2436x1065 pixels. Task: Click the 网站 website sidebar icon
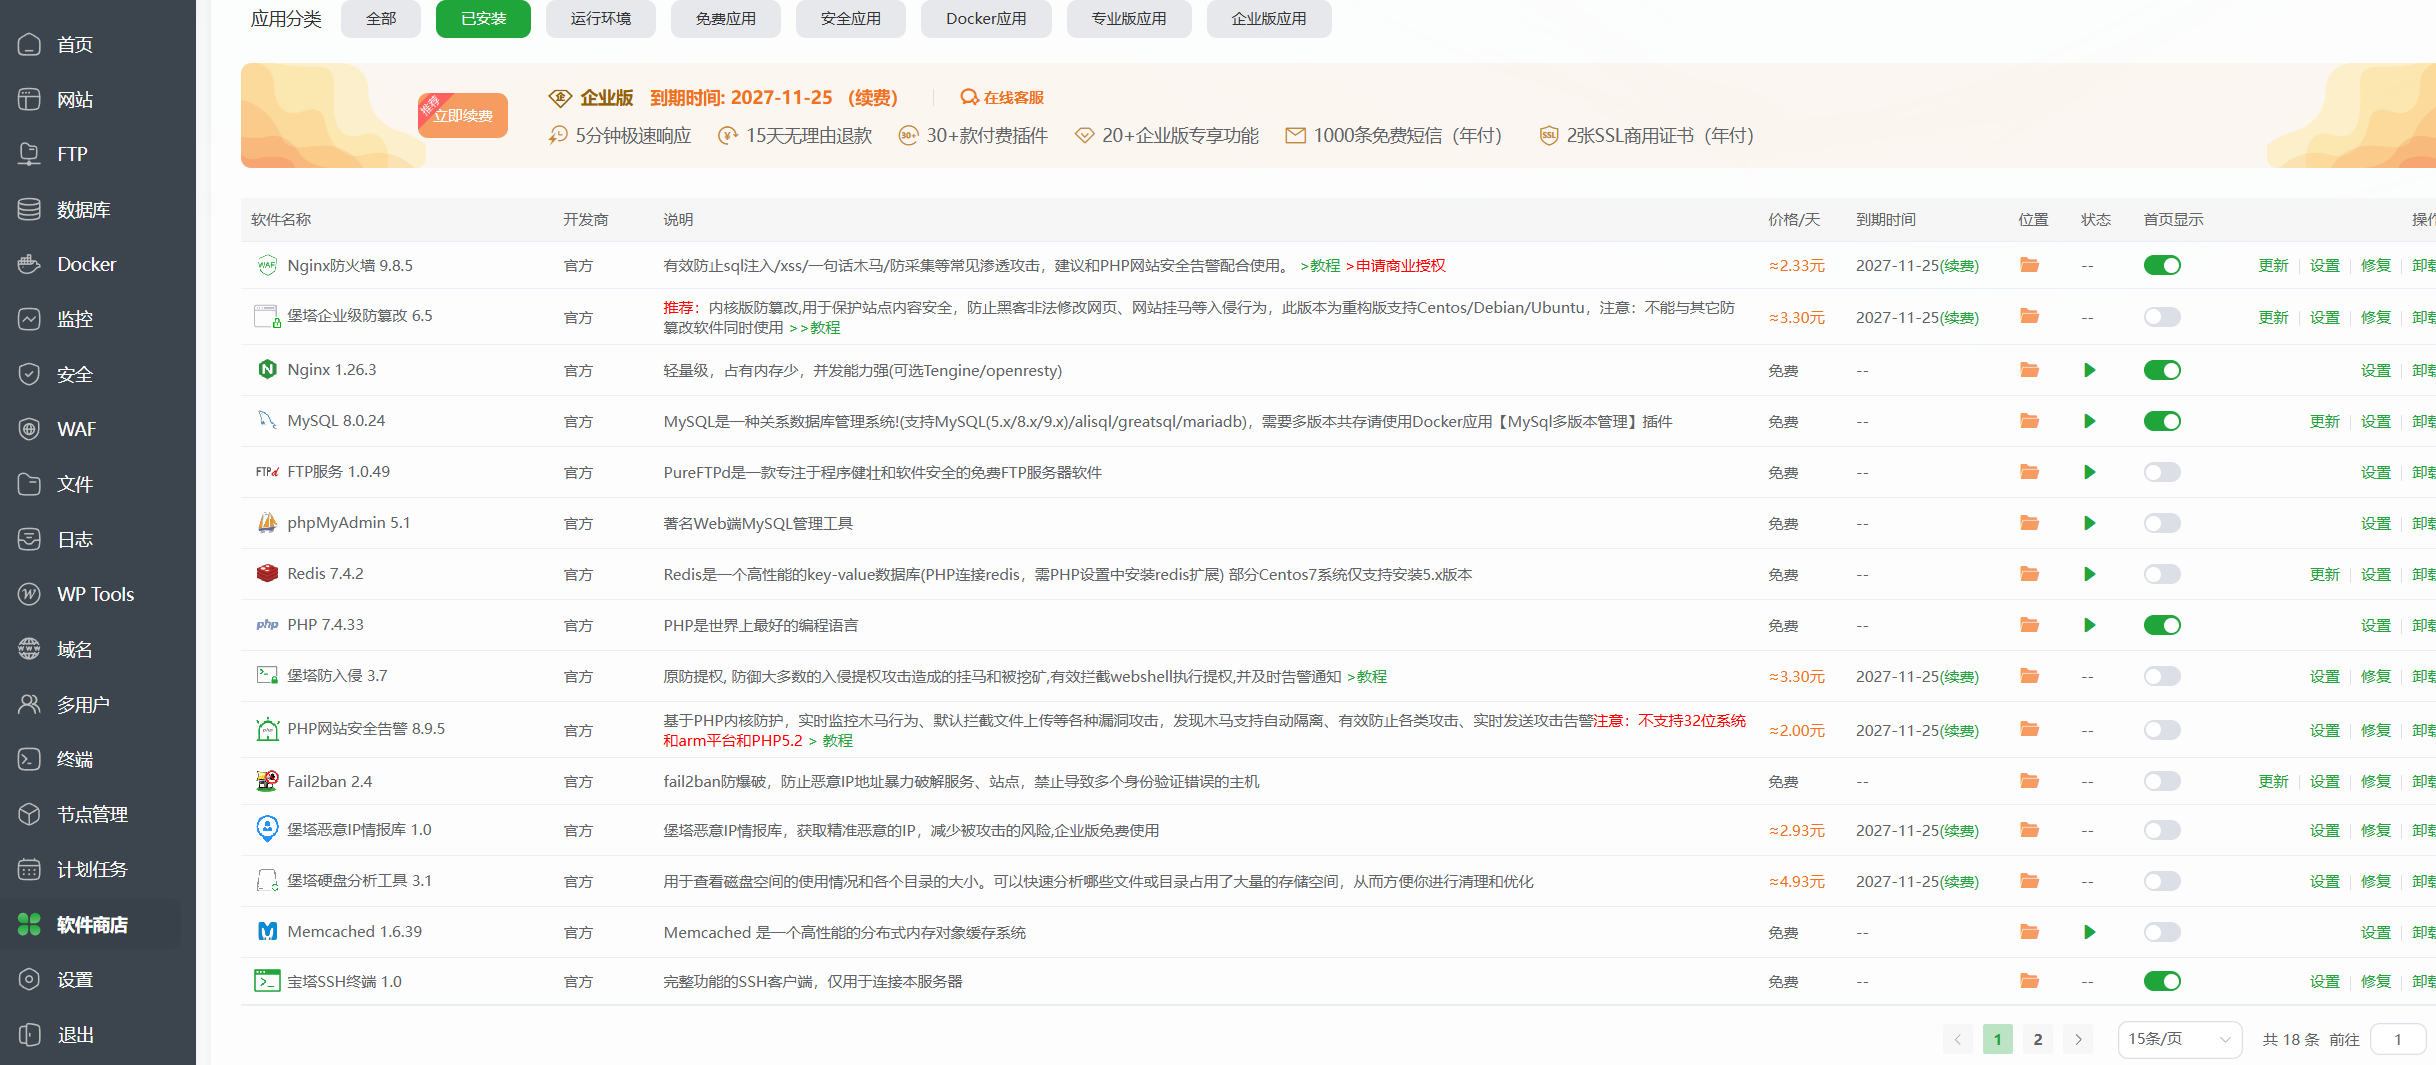tap(30, 99)
